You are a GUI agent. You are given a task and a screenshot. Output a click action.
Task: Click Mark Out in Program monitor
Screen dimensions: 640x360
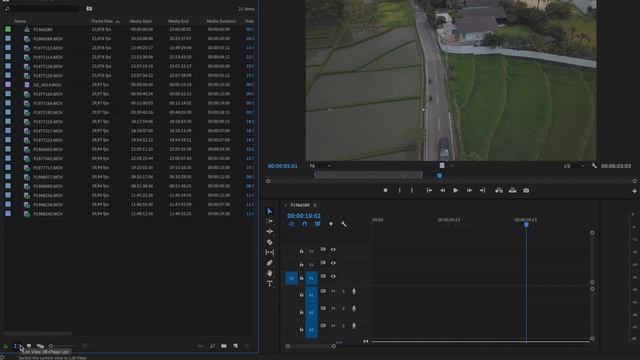click(x=412, y=190)
